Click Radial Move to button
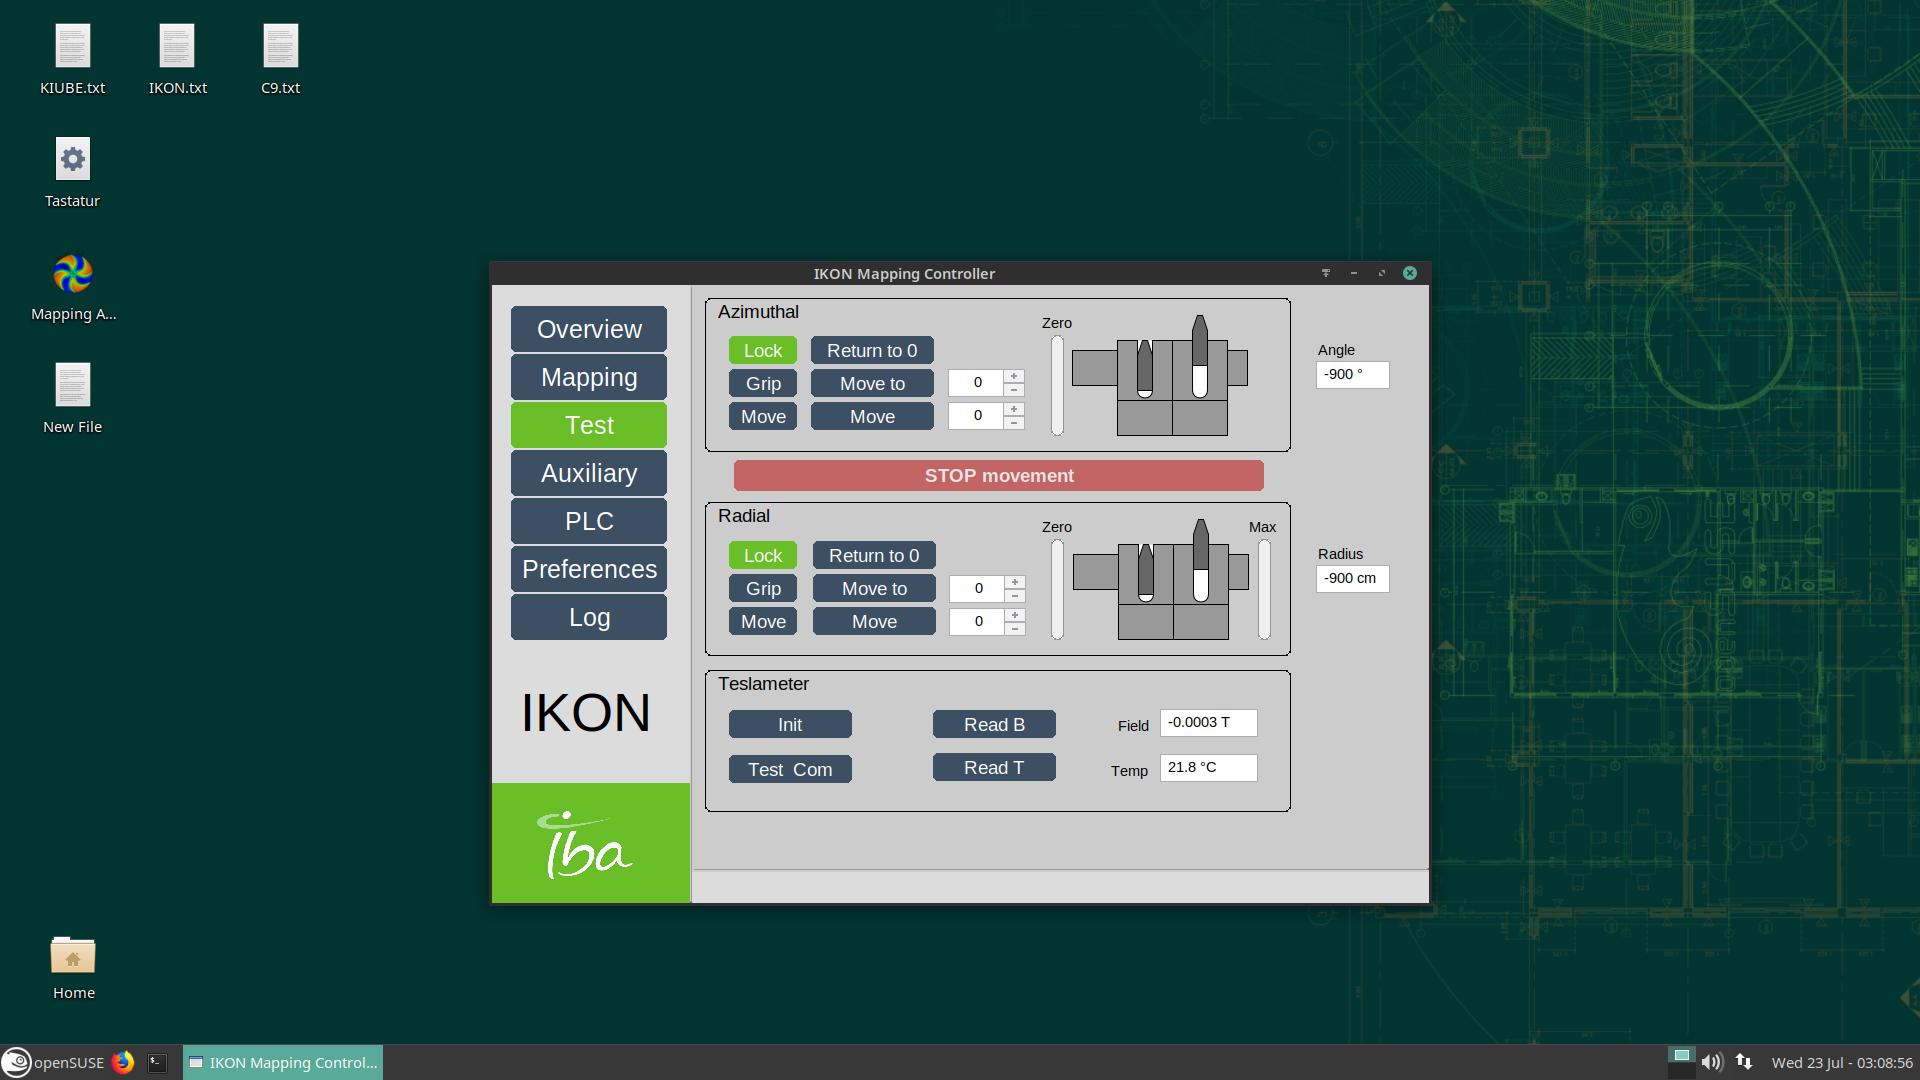This screenshot has height=1080, width=1920. tap(874, 588)
